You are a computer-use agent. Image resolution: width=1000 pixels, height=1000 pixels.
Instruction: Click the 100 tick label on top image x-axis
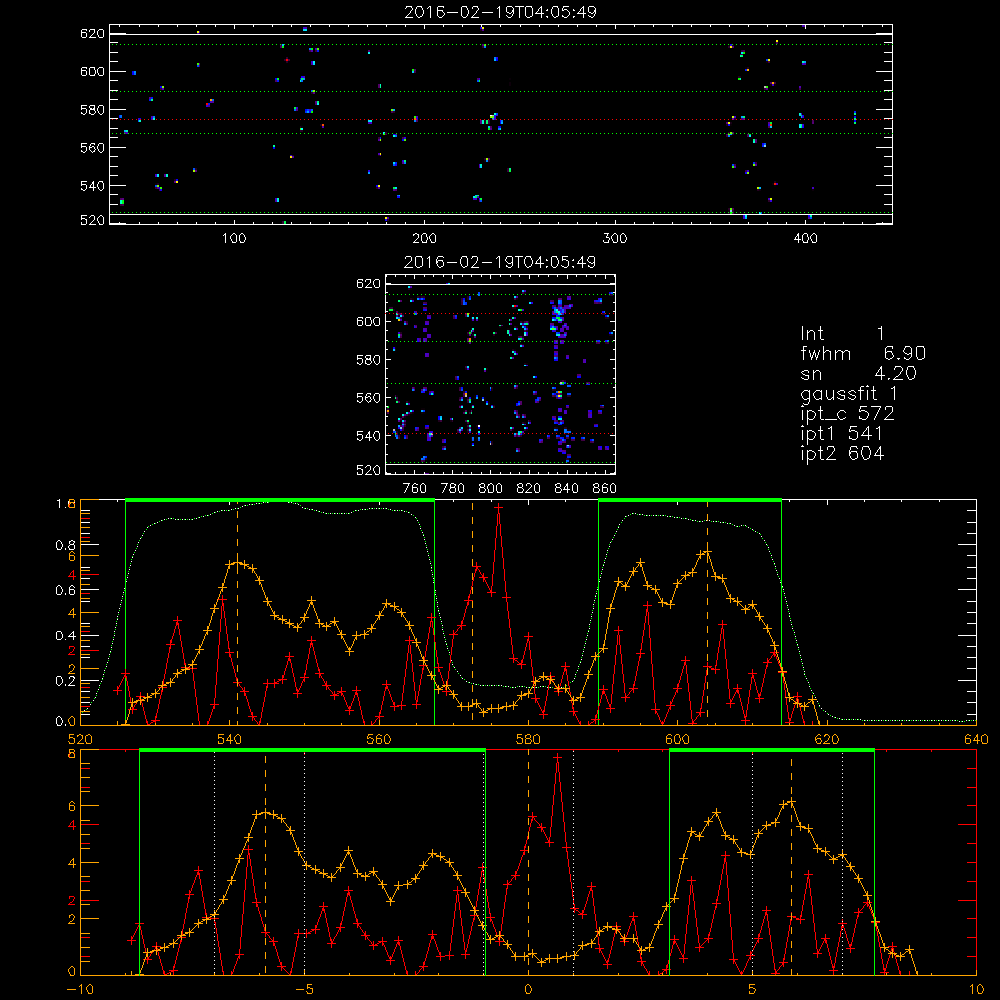point(234,239)
